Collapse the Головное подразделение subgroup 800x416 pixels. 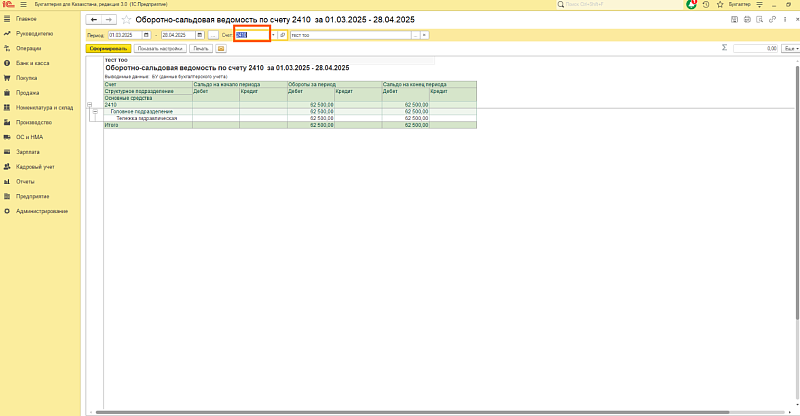(95, 111)
